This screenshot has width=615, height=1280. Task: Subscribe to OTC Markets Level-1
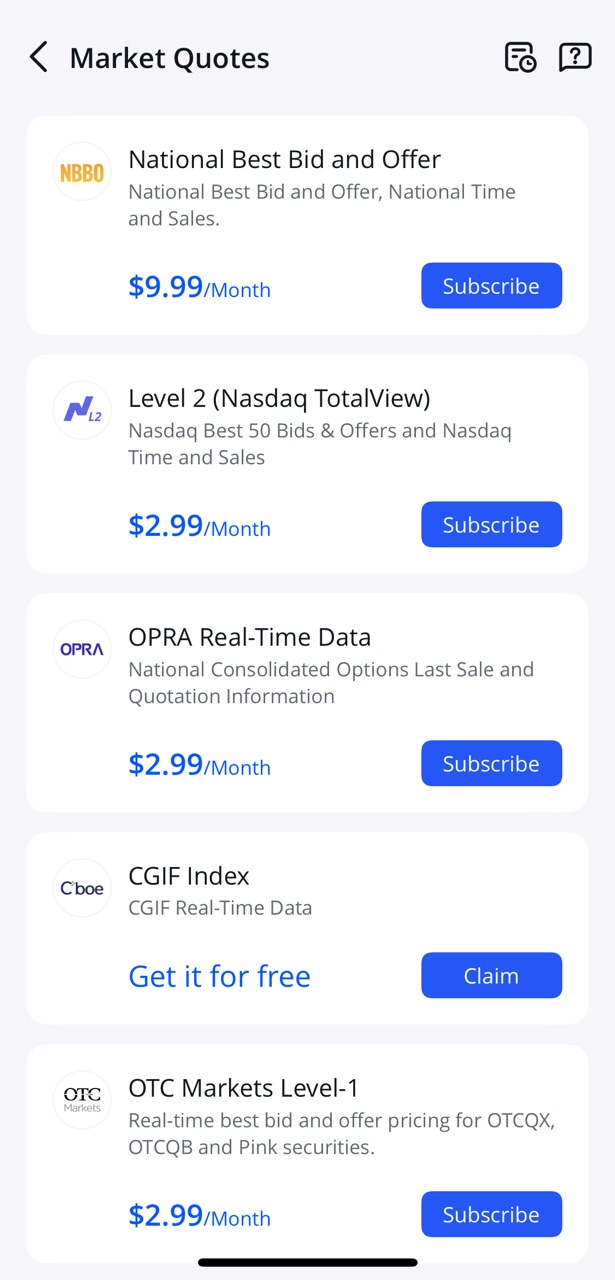(491, 1214)
